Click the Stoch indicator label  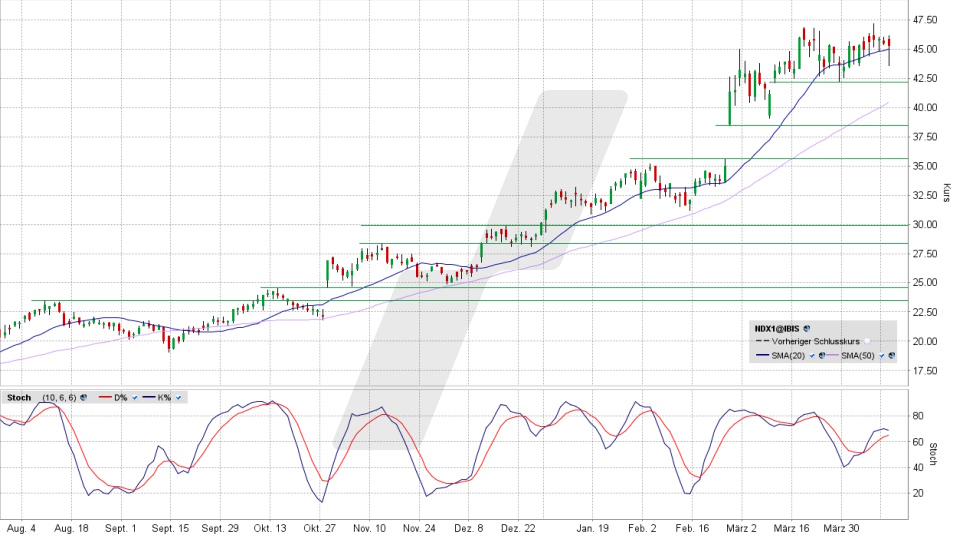coord(19,397)
